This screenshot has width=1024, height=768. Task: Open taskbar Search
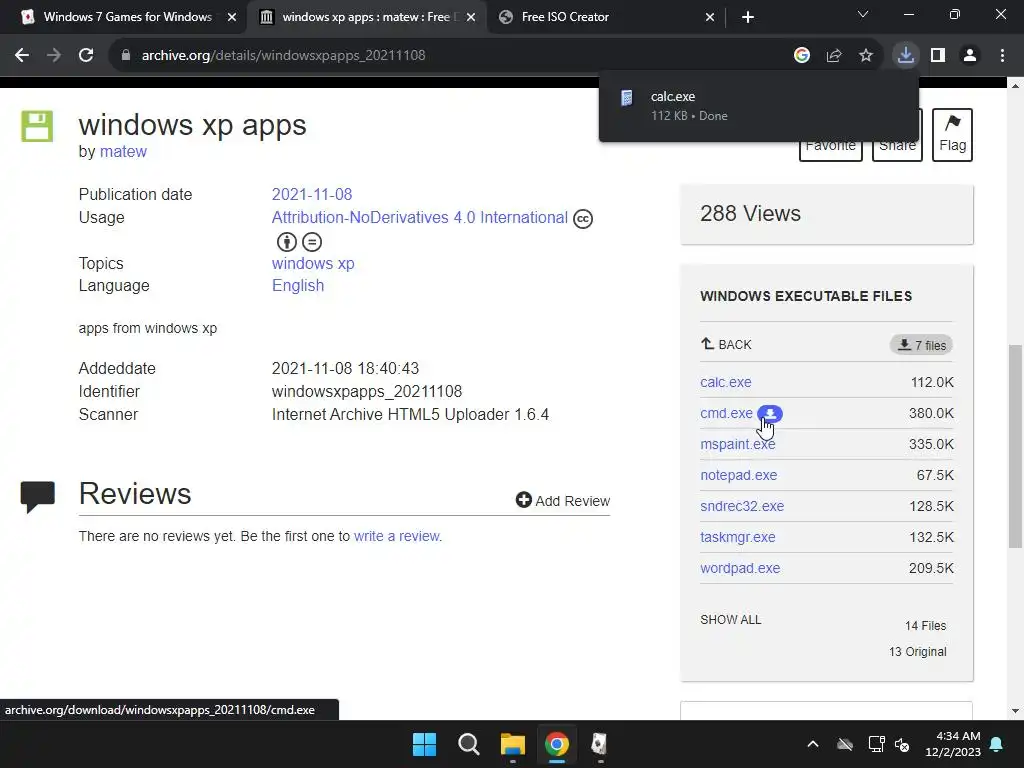pyautogui.click(x=468, y=744)
